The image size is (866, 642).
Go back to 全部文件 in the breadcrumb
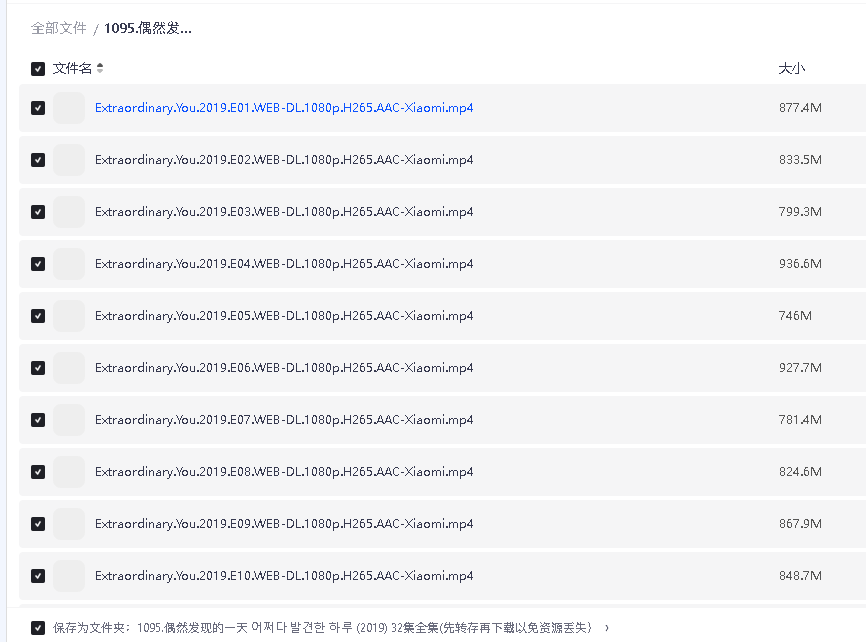(58, 28)
